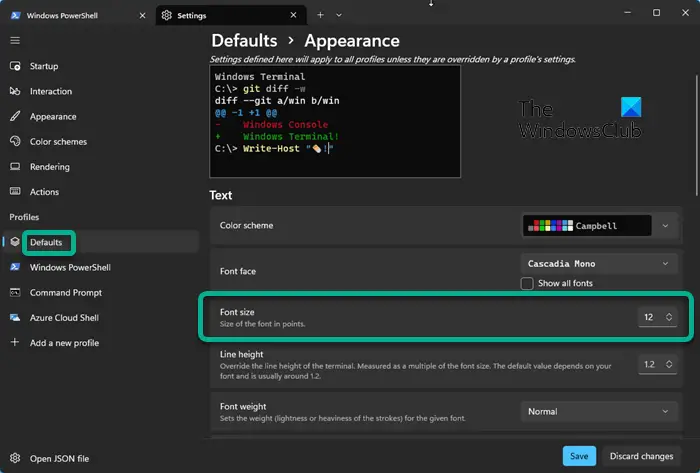Click the Actions keyboard icon
Viewport: 700px width, 473px height.
[x=15, y=191]
